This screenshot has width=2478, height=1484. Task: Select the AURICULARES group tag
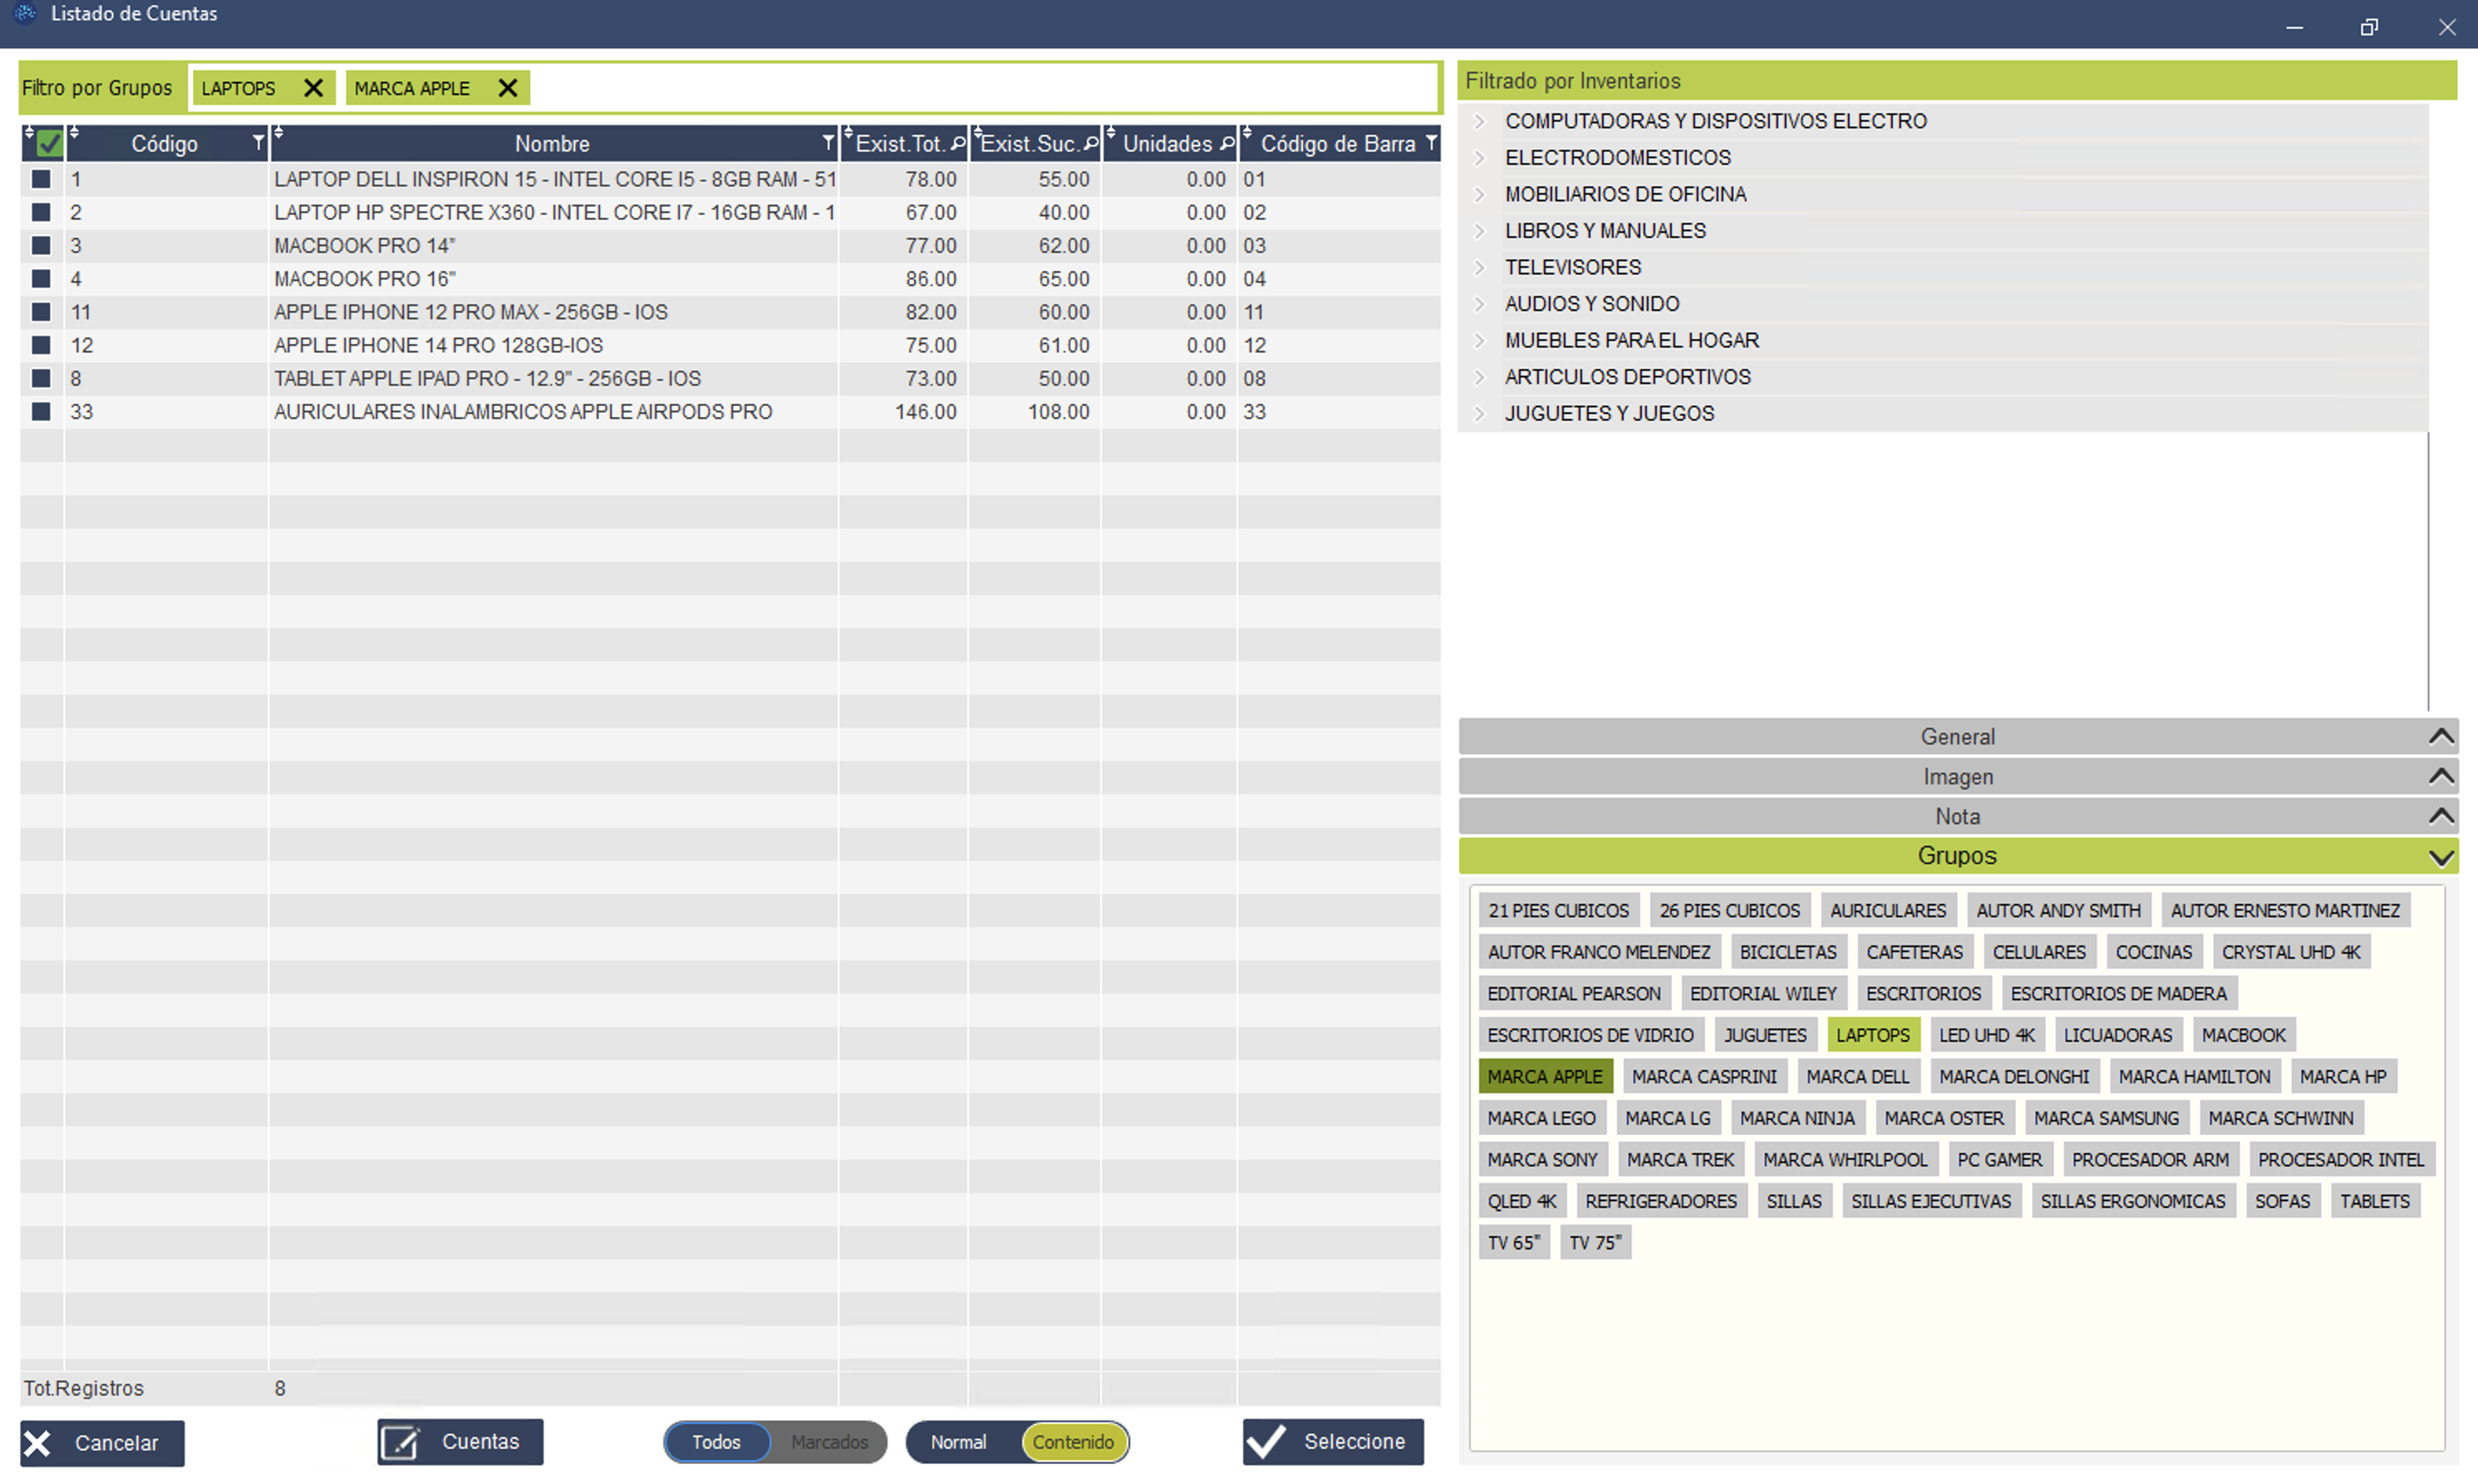(x=1888, y=911)
